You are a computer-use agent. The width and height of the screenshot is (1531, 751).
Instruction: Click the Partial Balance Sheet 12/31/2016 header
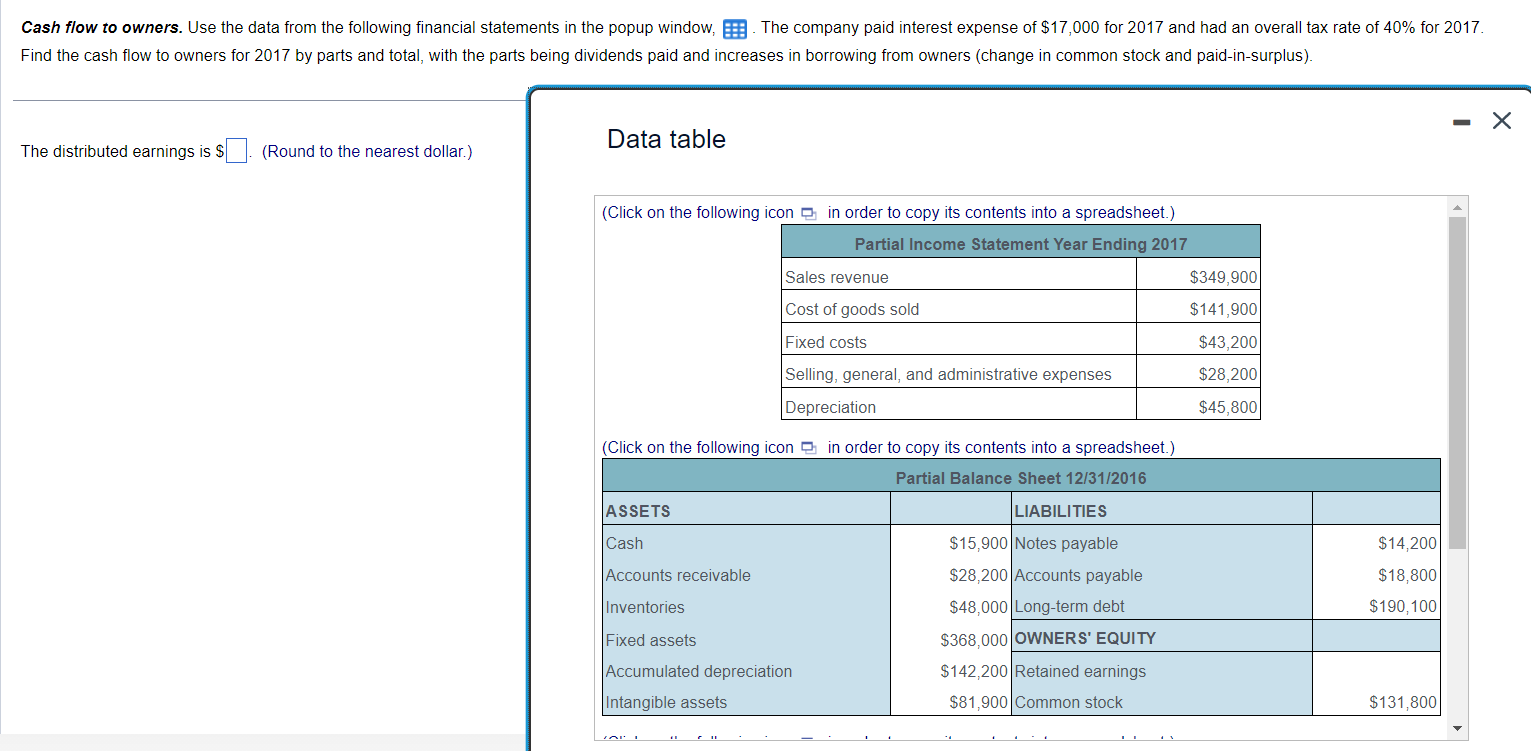tap(1021, 478)
